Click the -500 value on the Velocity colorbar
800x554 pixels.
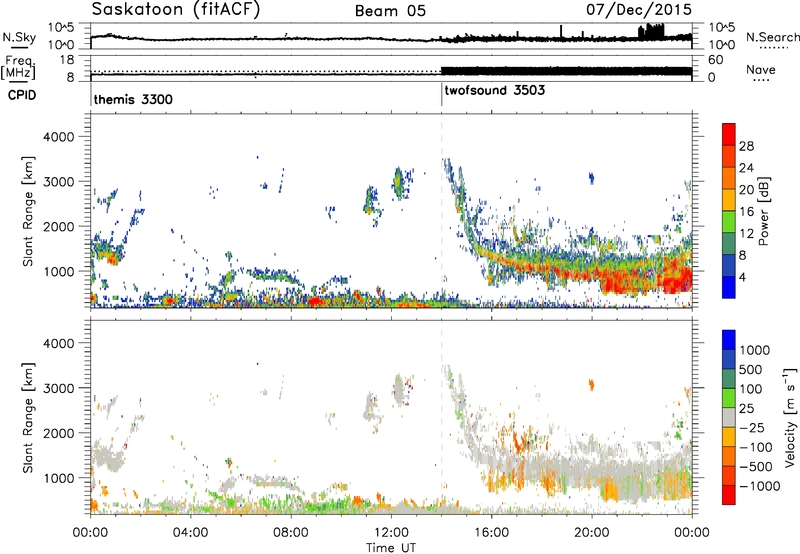click(x=756, y=466)
